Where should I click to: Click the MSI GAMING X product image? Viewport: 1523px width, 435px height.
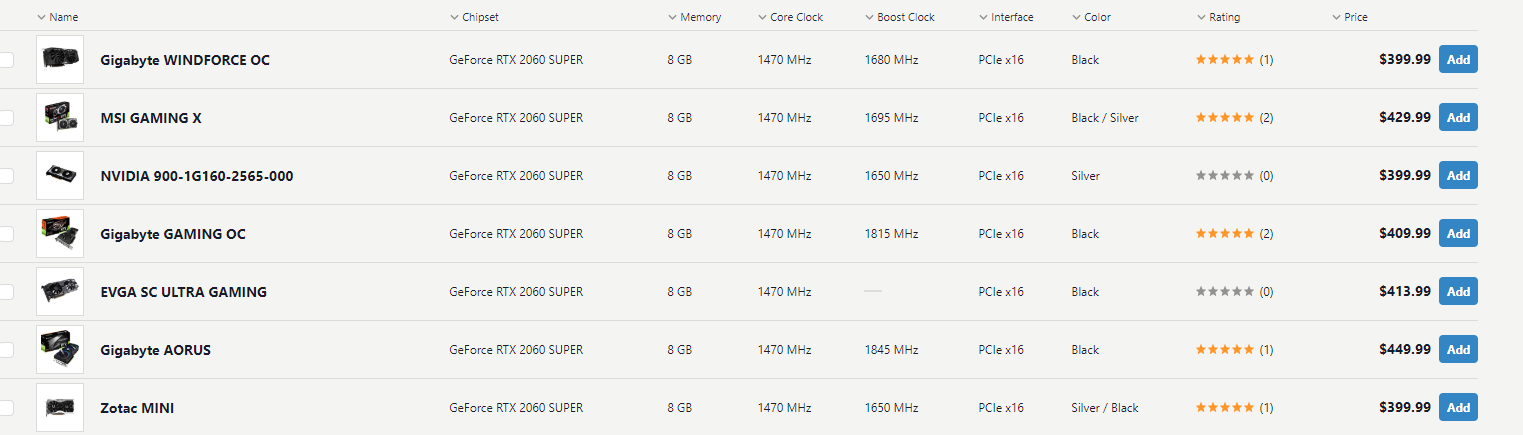point(60,118)
